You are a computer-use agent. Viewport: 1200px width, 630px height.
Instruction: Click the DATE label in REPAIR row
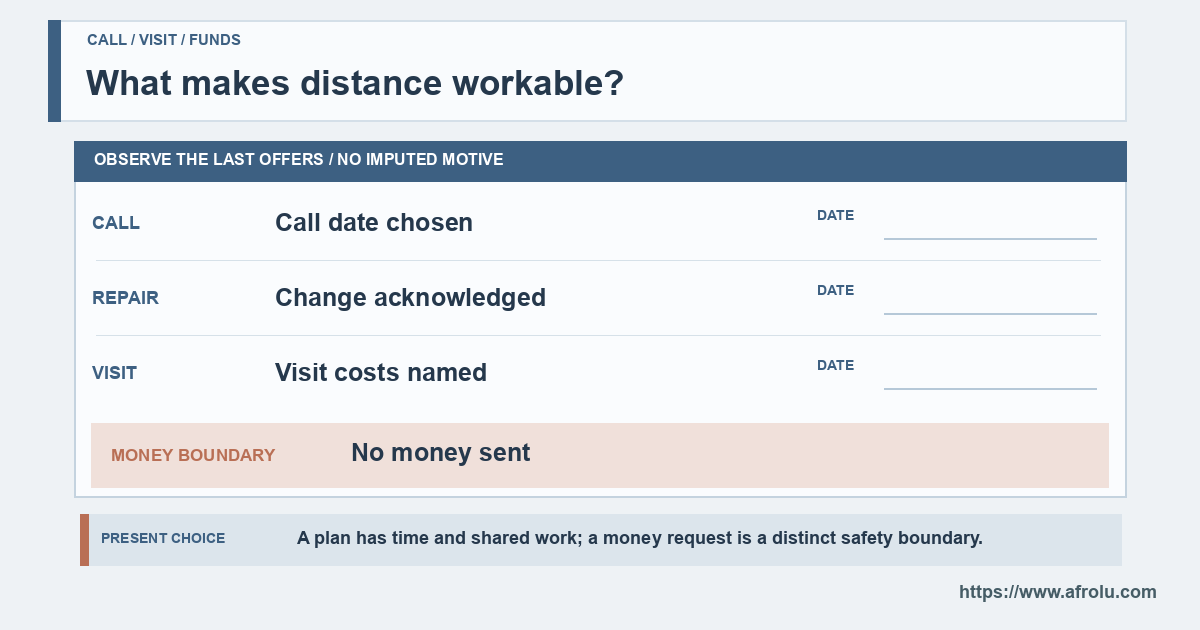pos(835,290)
